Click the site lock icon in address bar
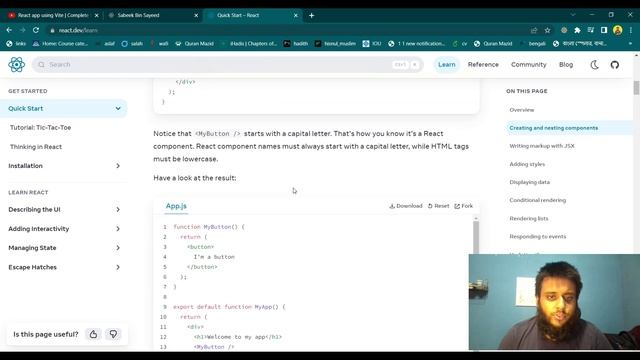The width and height of the screenshot is (640, 360). click(x=52, y=30)
